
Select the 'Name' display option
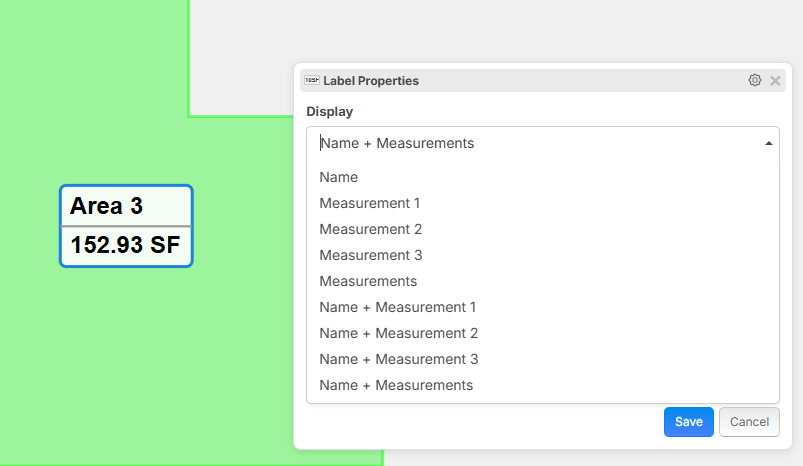(x=339, y=177)
